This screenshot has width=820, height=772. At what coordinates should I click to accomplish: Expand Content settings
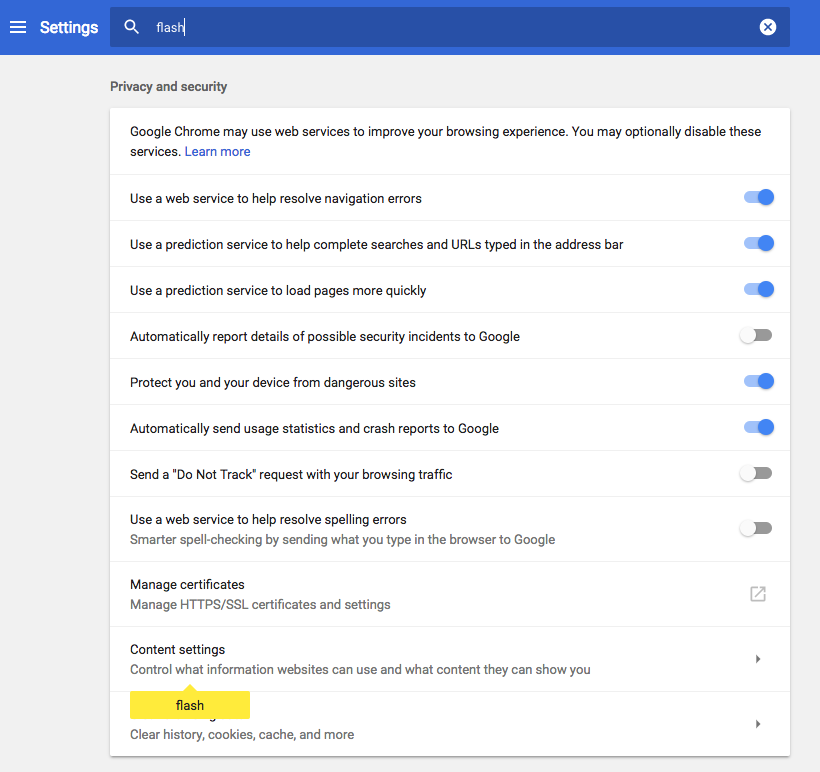(x=757, y=658)
